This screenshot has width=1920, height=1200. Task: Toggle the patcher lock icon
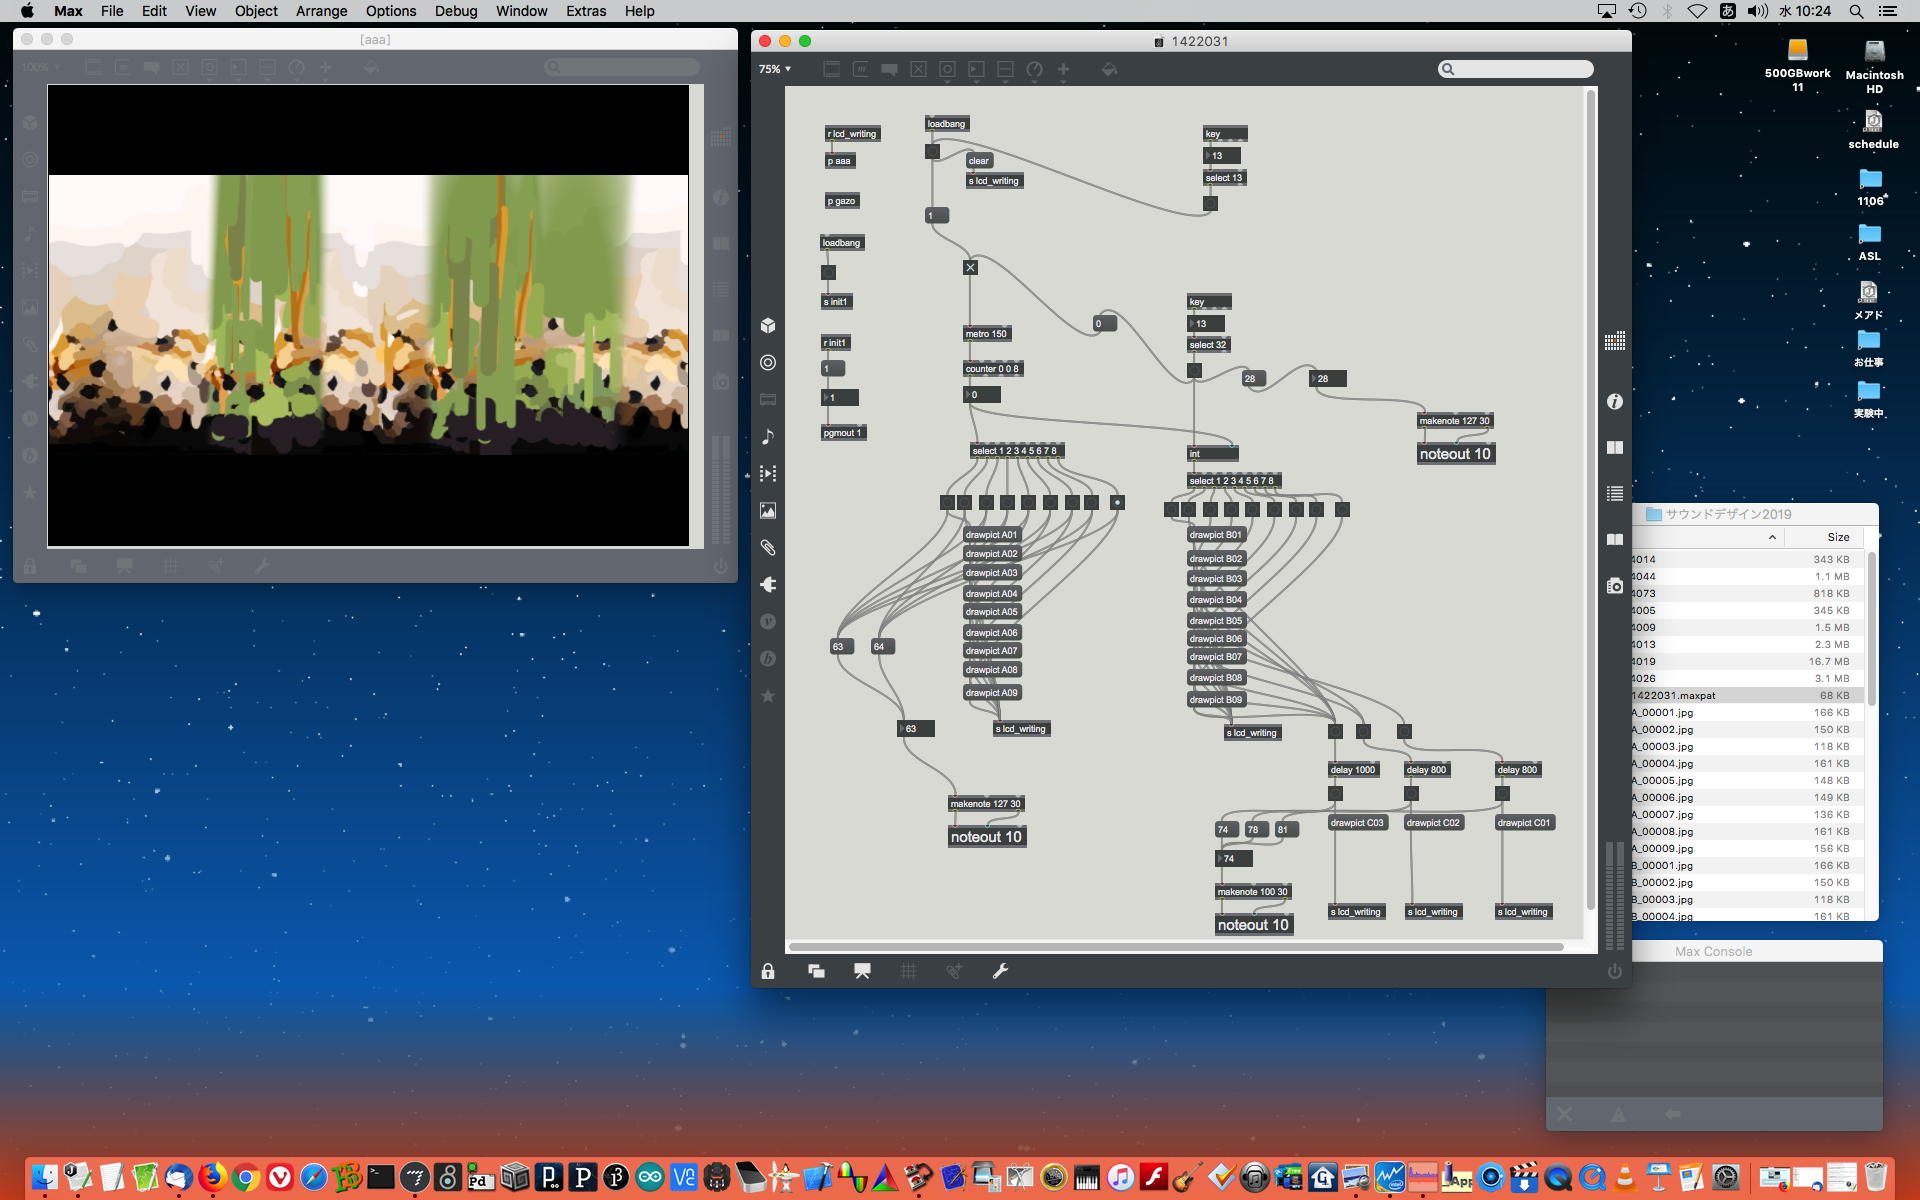(x=768, y=971)
